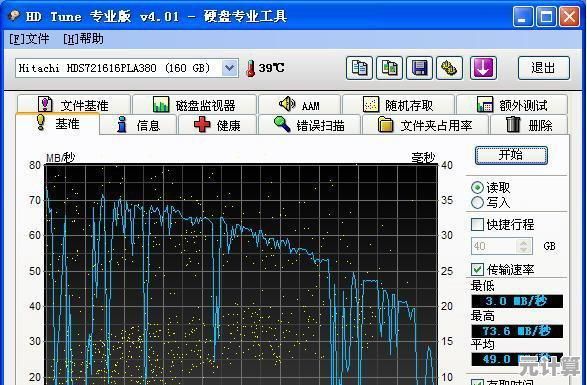Click the folder icon on 文件夹占用率 tab
The height and width of the screenshot is (385, 587).
coord(385,125)
